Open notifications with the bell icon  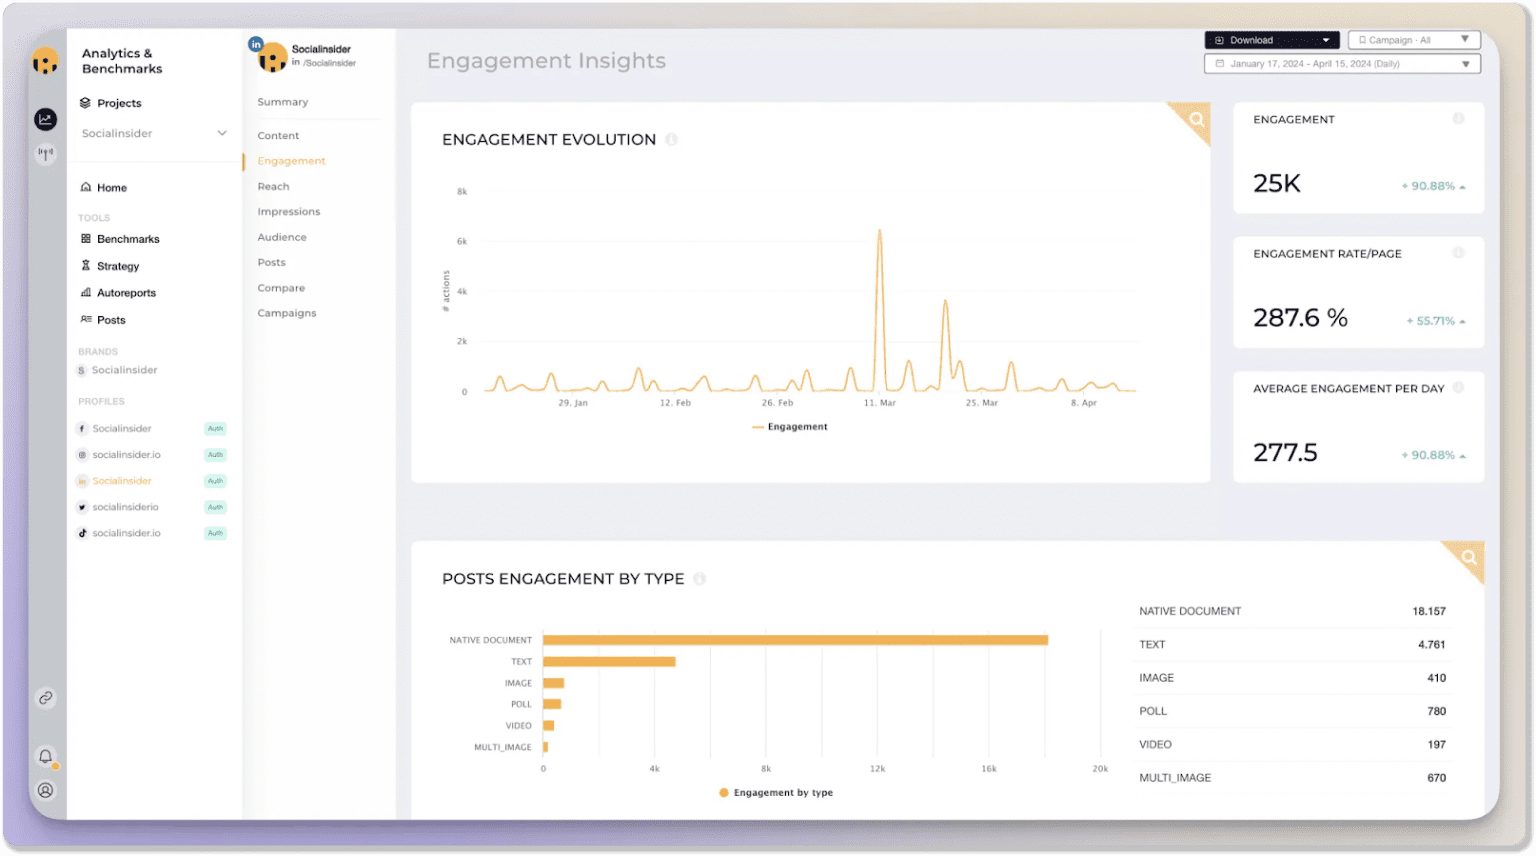45,757
